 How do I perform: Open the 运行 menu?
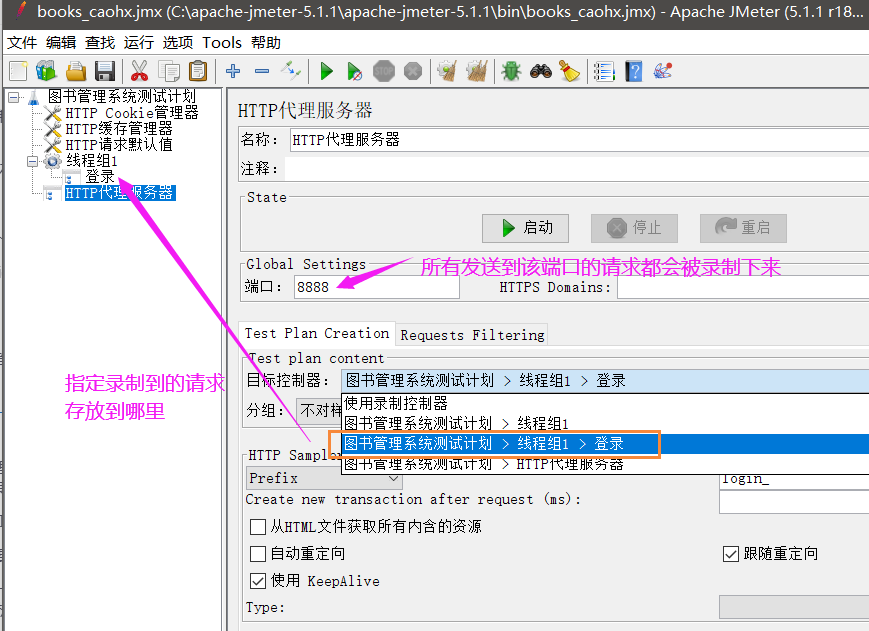[x=139, y=43]
